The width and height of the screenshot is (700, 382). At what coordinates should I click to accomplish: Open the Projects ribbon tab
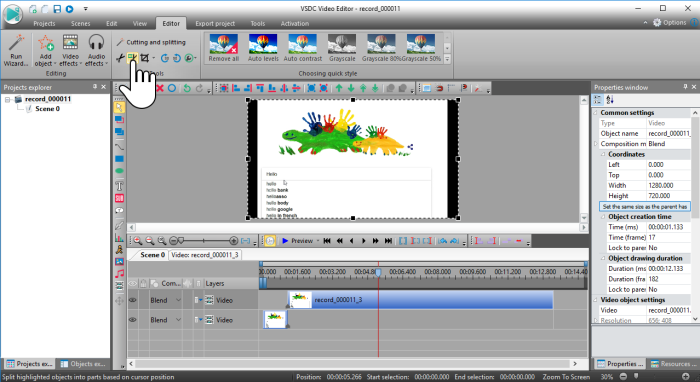[44, 23]
